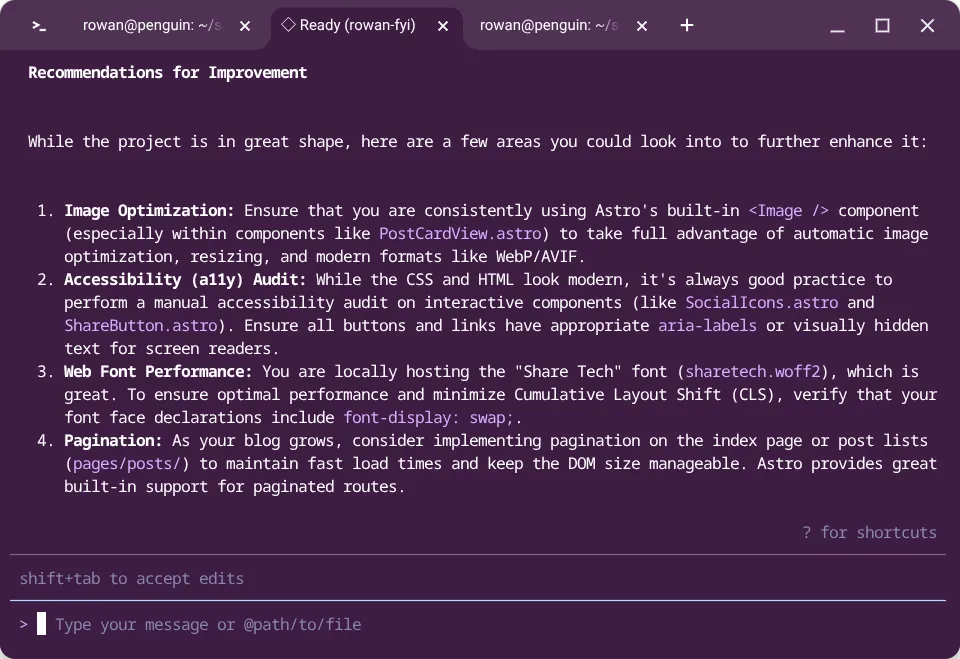960x659 pixels.
Task: Close the last rowan@penguin tab
Action: [641, 26]
